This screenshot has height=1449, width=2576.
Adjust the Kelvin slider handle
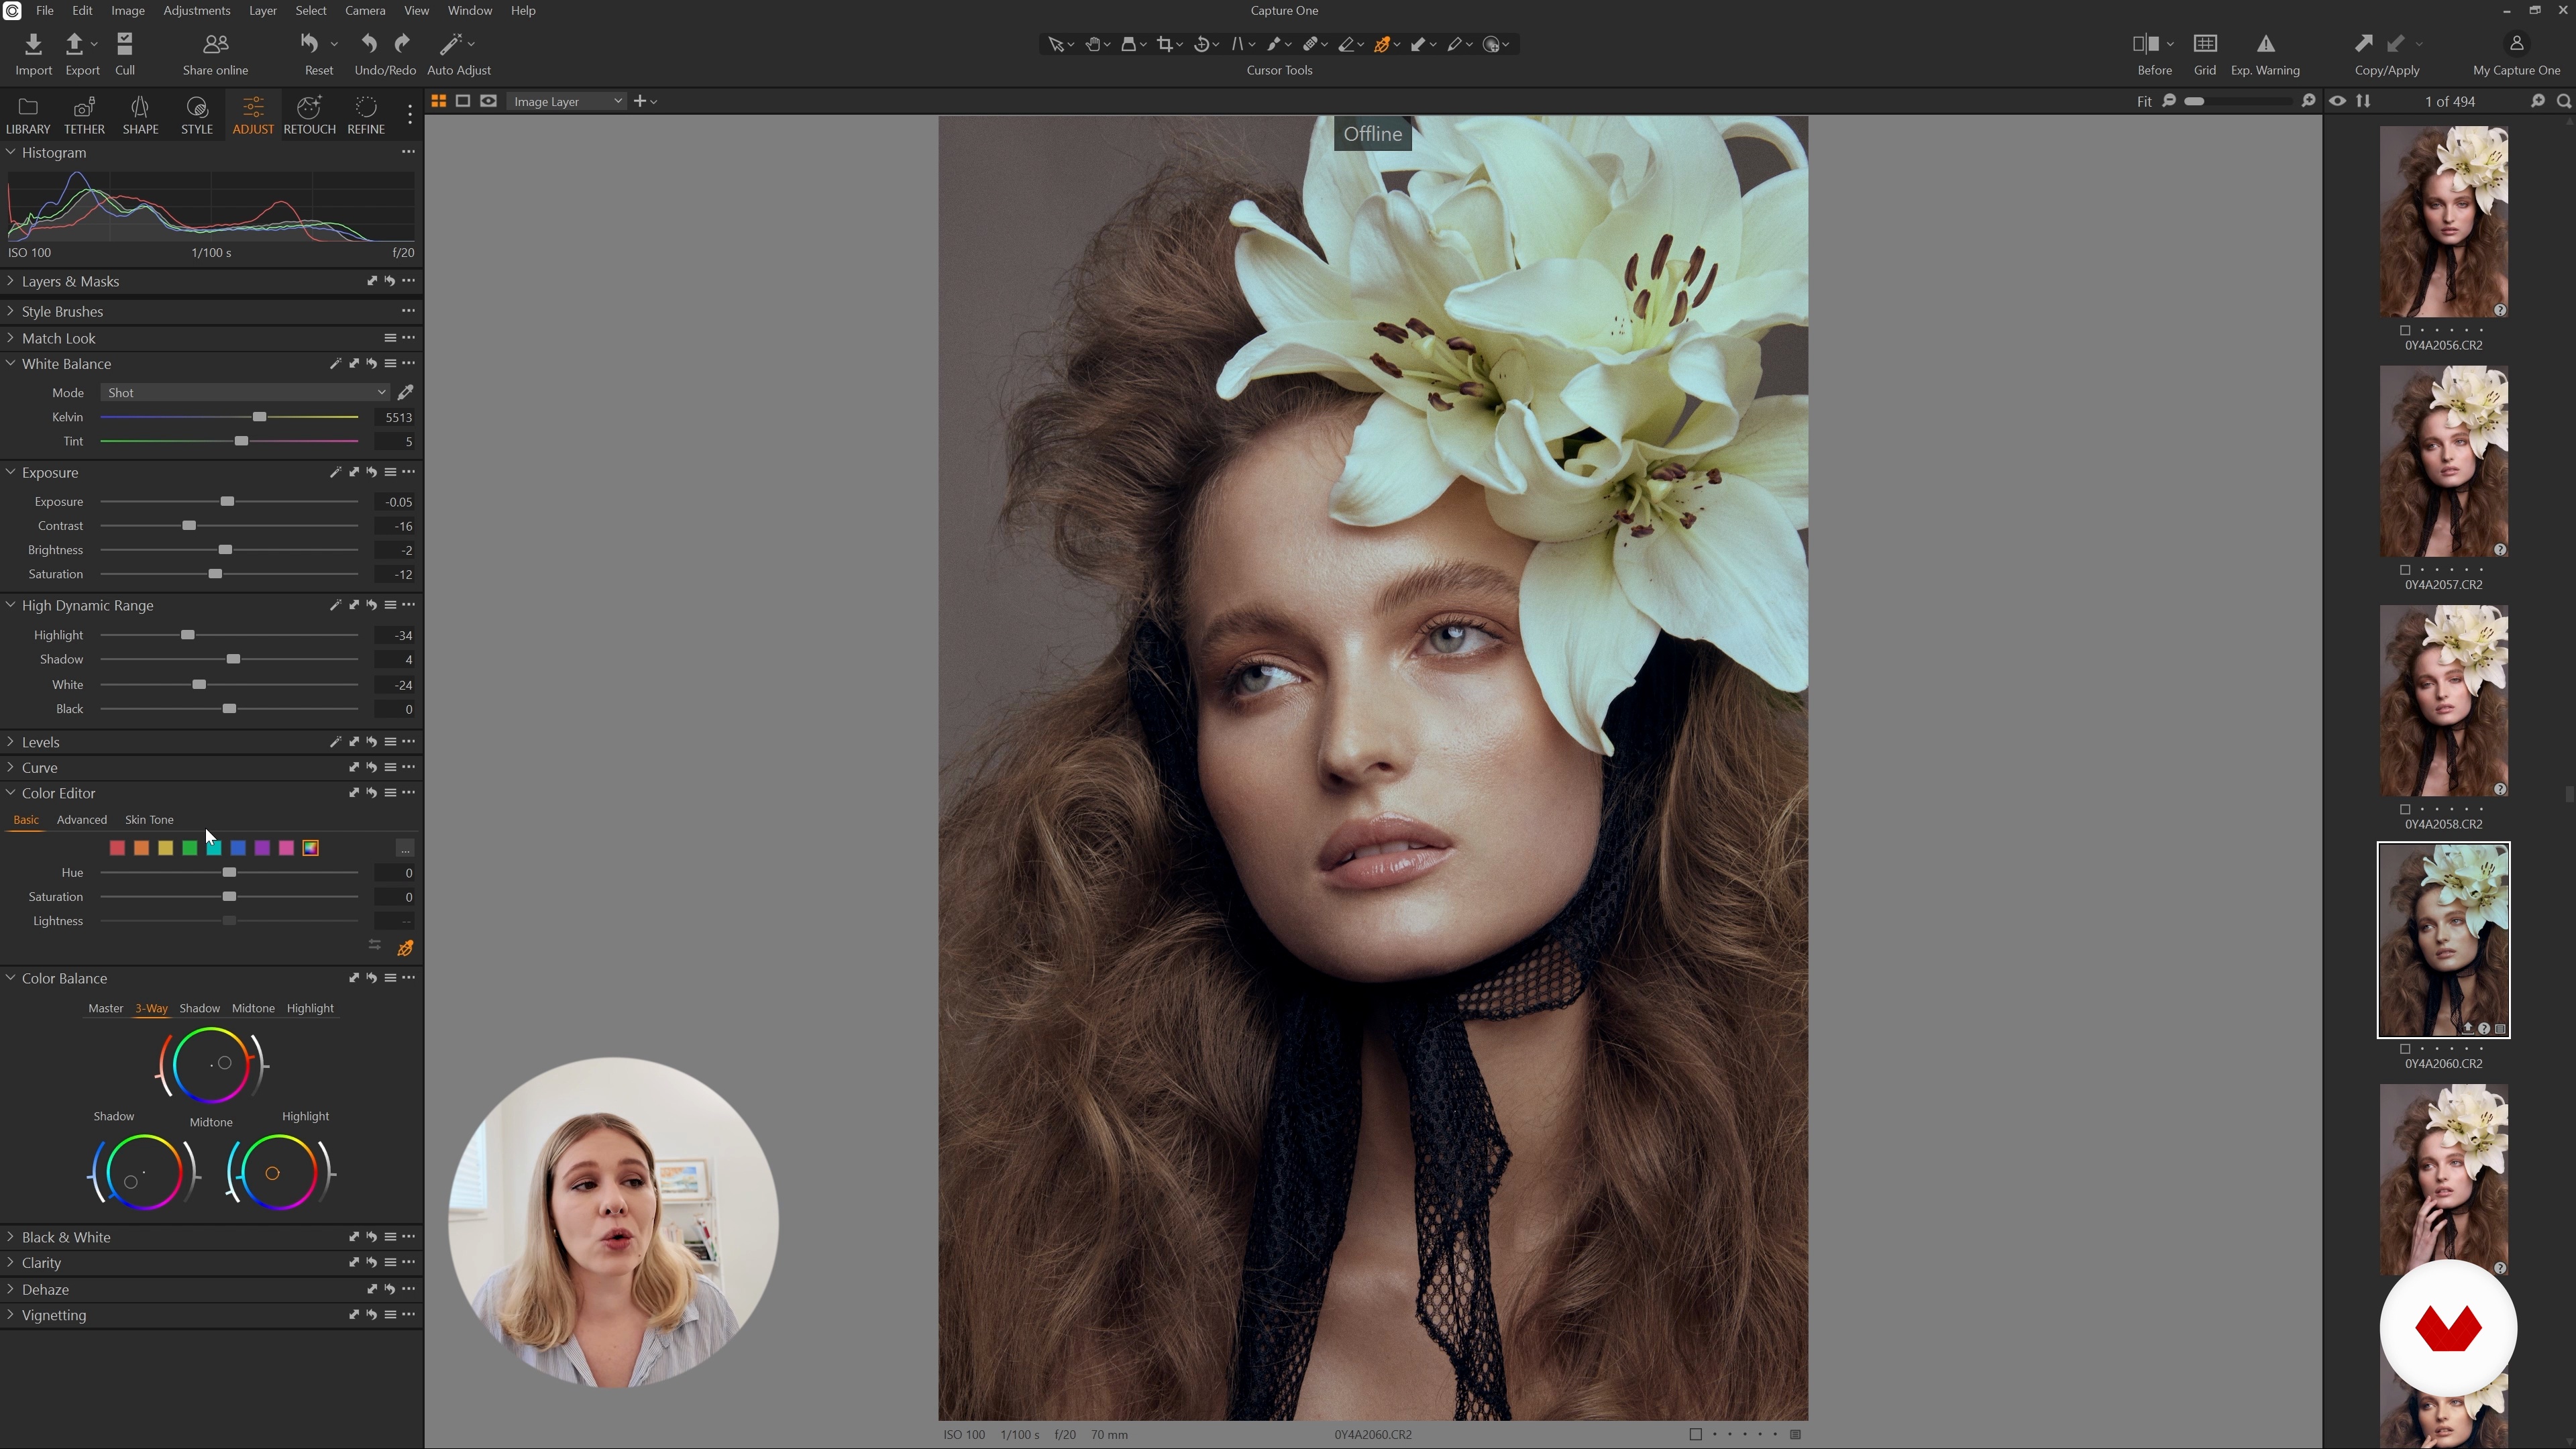(259, 417)
